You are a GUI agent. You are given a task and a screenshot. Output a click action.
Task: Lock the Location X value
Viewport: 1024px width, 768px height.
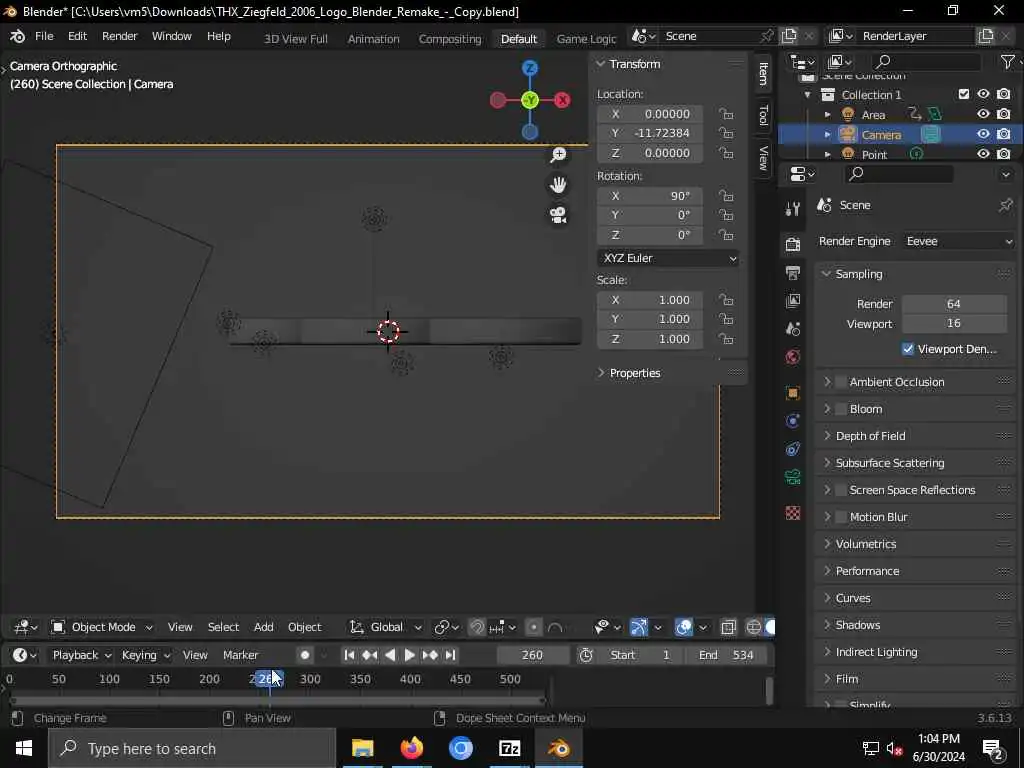(726, 114)
